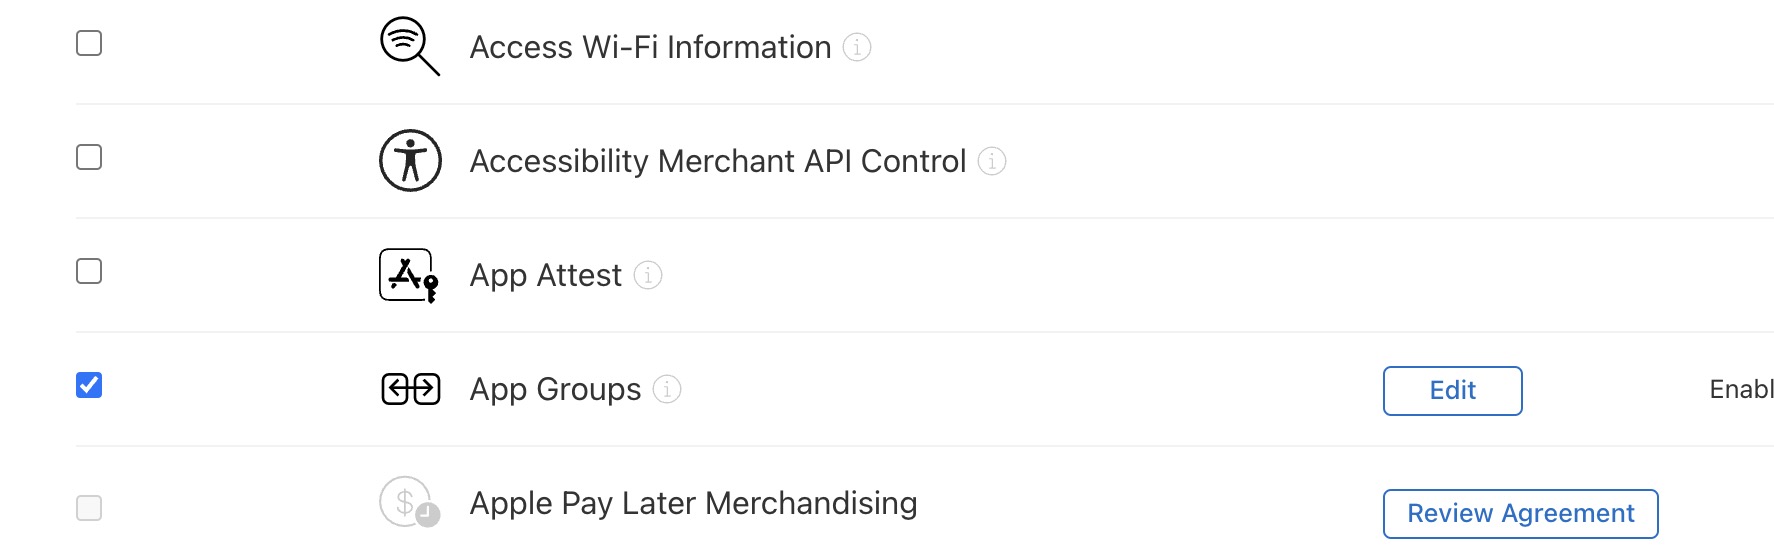Show info for App Attest
The image size is (1774, 556).
(x=648, y=275)
